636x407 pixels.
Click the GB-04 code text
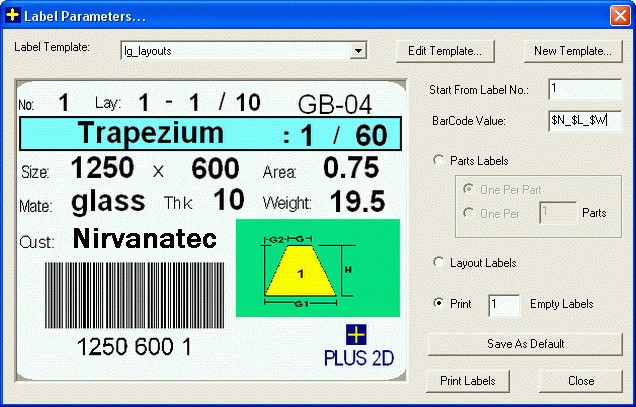335,105
